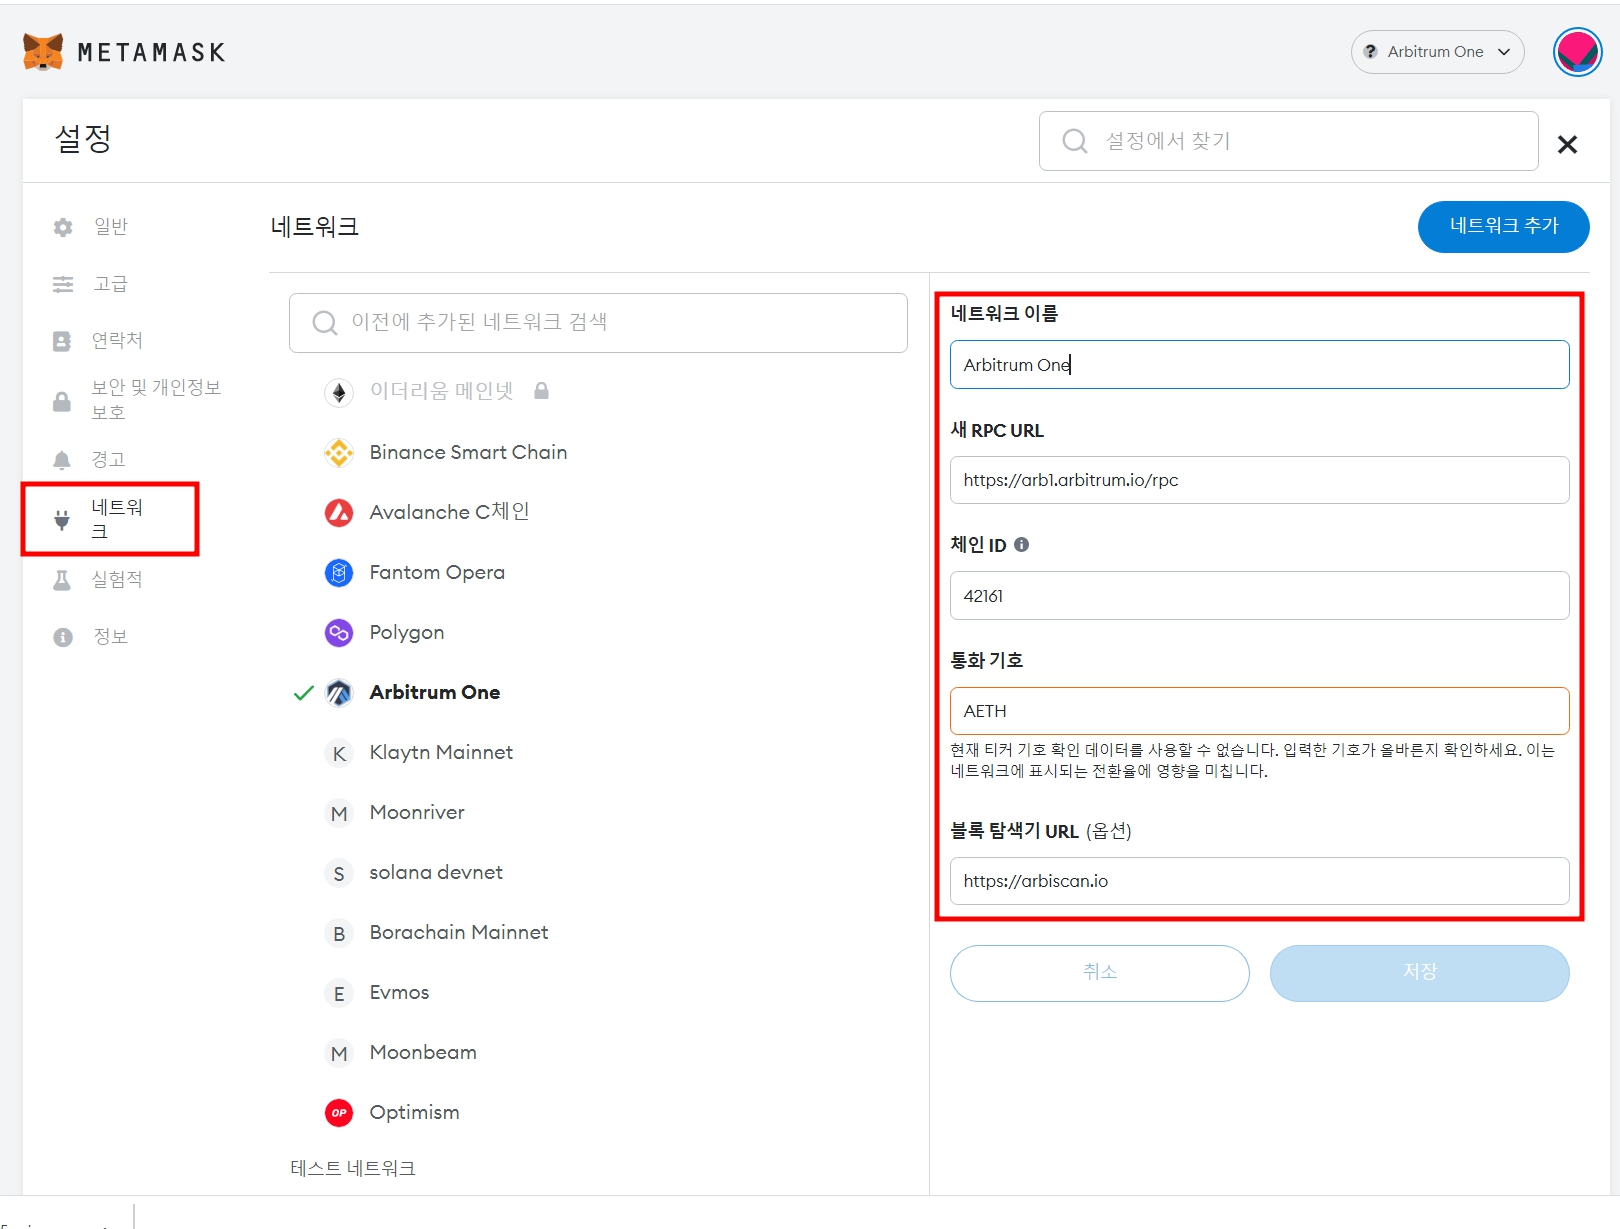Select Moonbeam network entry
This screenshot has height=1229, width=1620.
[400, 1053]
